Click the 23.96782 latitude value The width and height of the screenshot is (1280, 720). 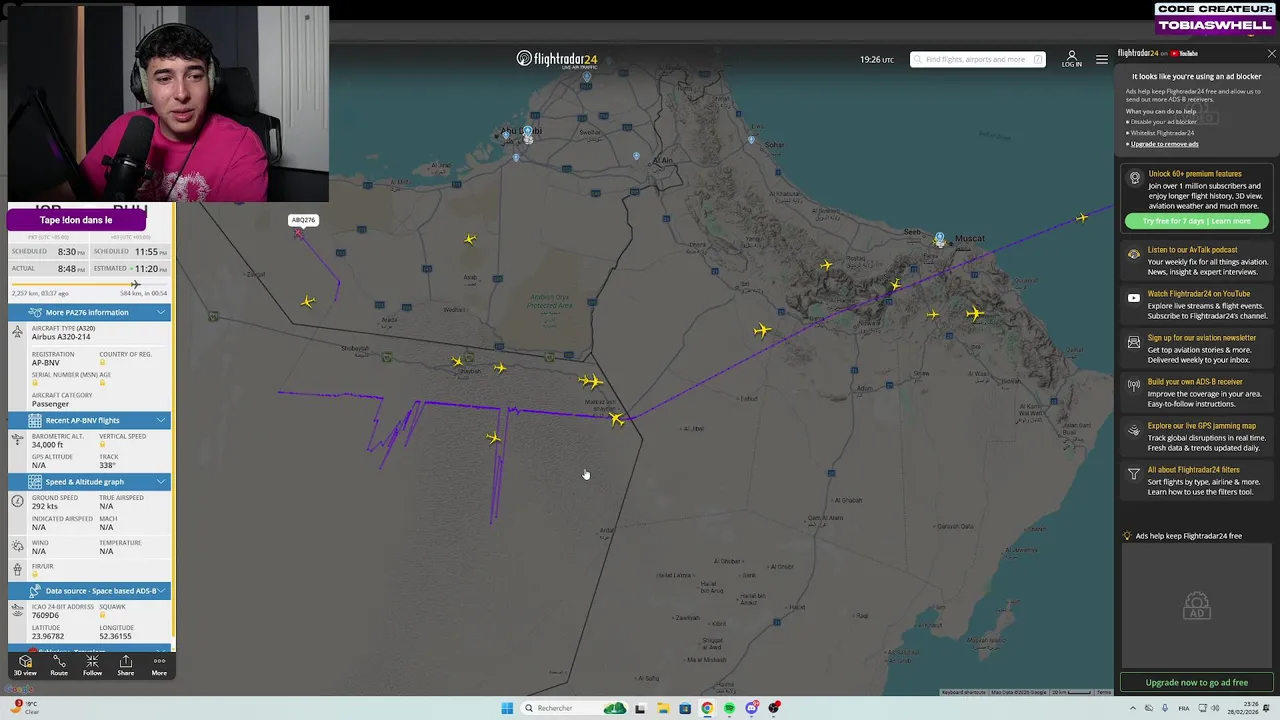point(48,636)
